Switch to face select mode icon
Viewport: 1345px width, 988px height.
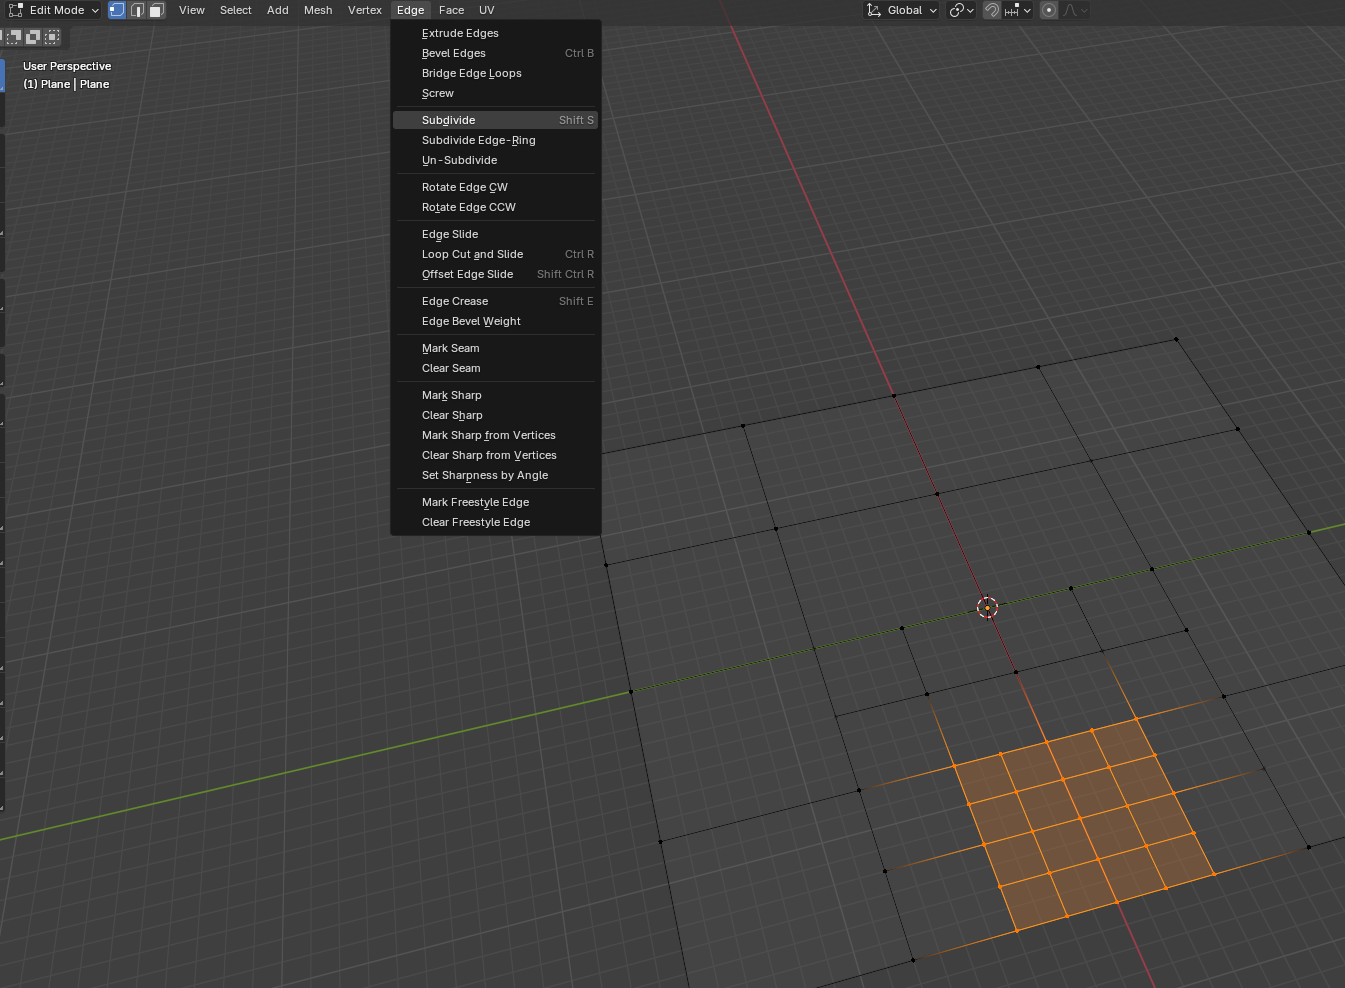(x=156, y=10)
